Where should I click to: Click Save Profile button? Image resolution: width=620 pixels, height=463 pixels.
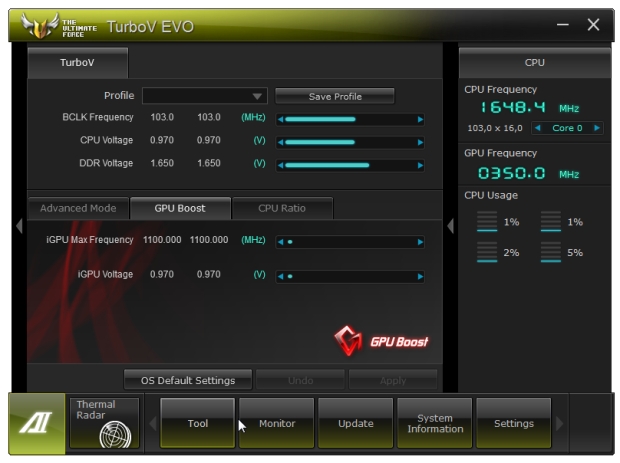point(335,96)
